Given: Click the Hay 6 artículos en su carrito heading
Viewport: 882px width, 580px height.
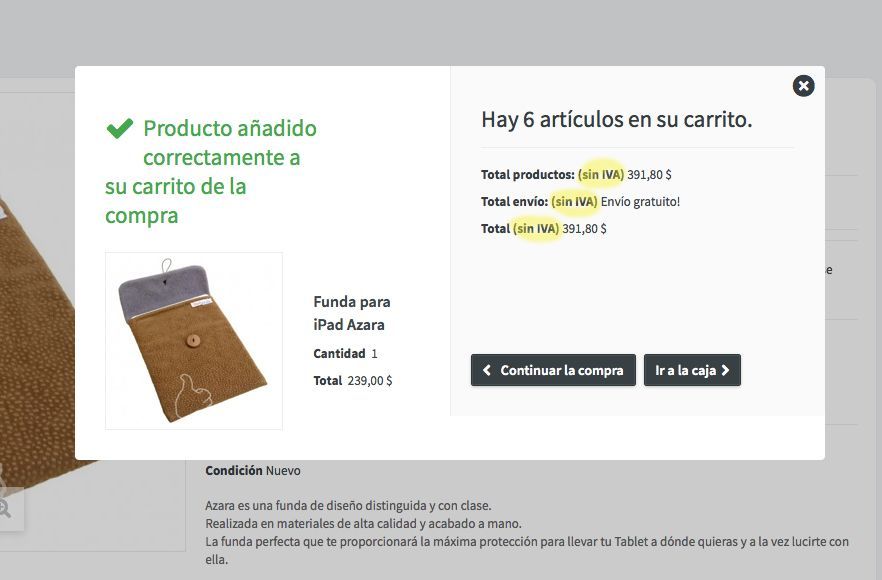Looking at the screenshot, I should tap(616, 119).
